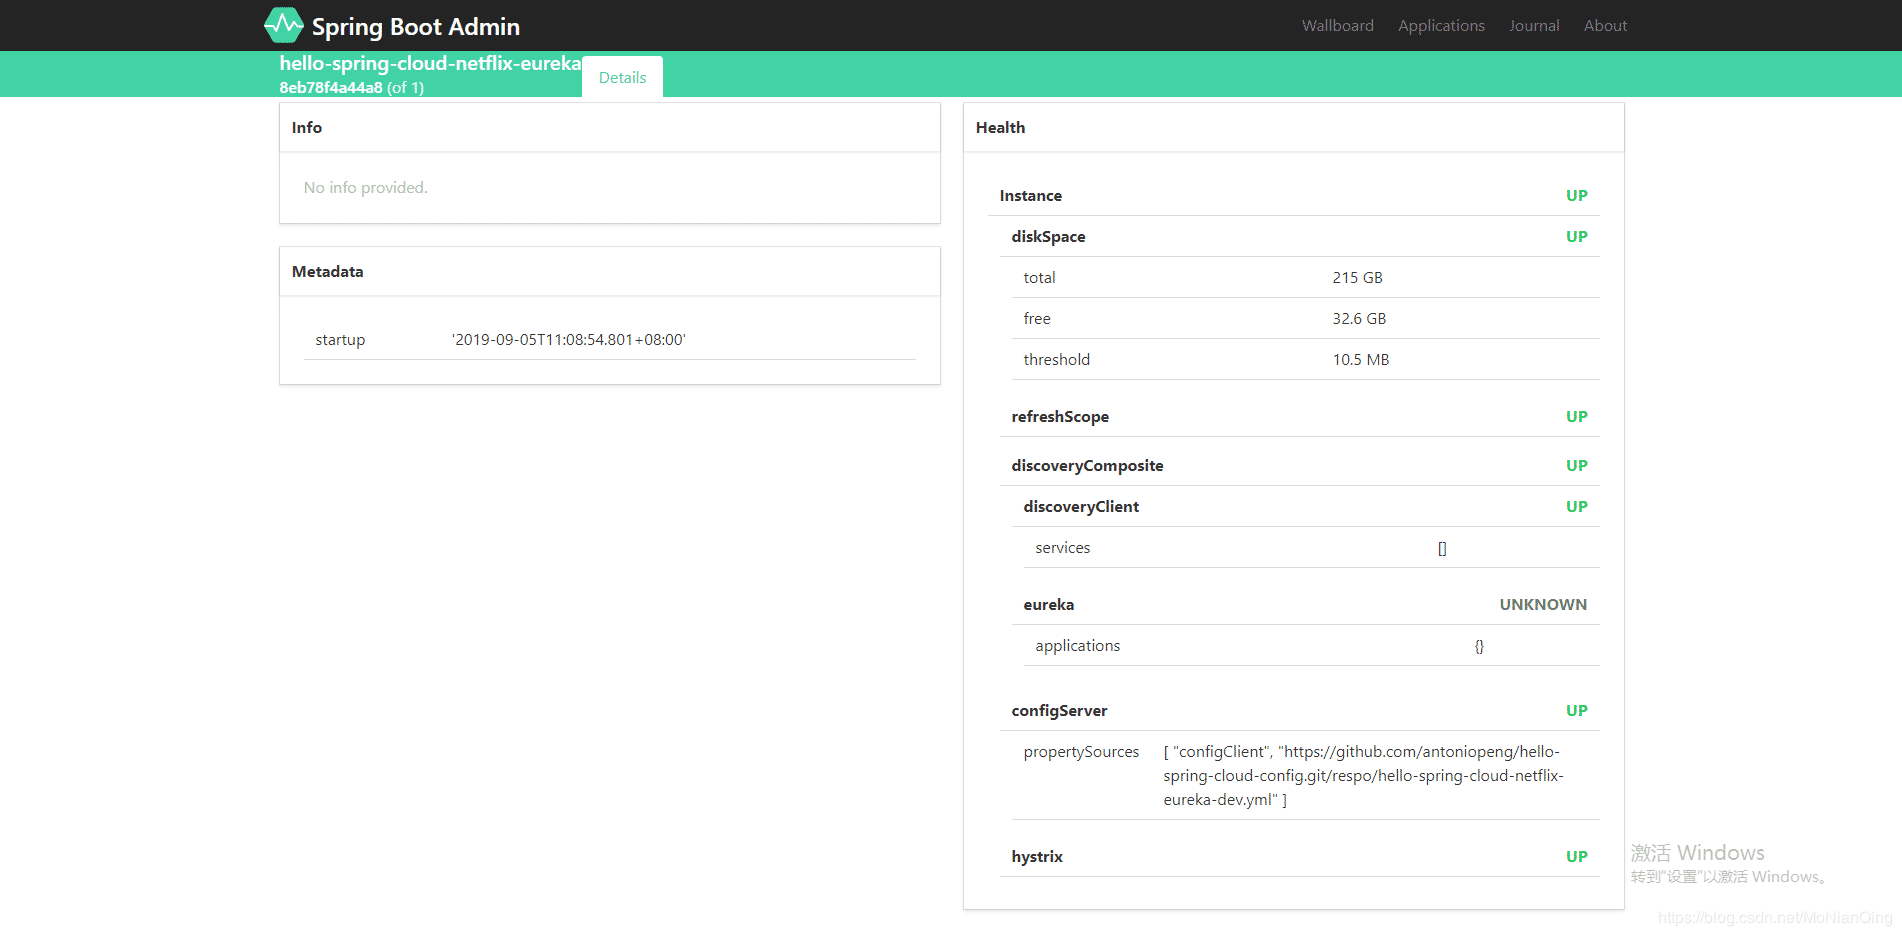This screenshot has height=936, width=1902.
Task: Collapse the refreshScope health entry
Action: point(1060,416)
